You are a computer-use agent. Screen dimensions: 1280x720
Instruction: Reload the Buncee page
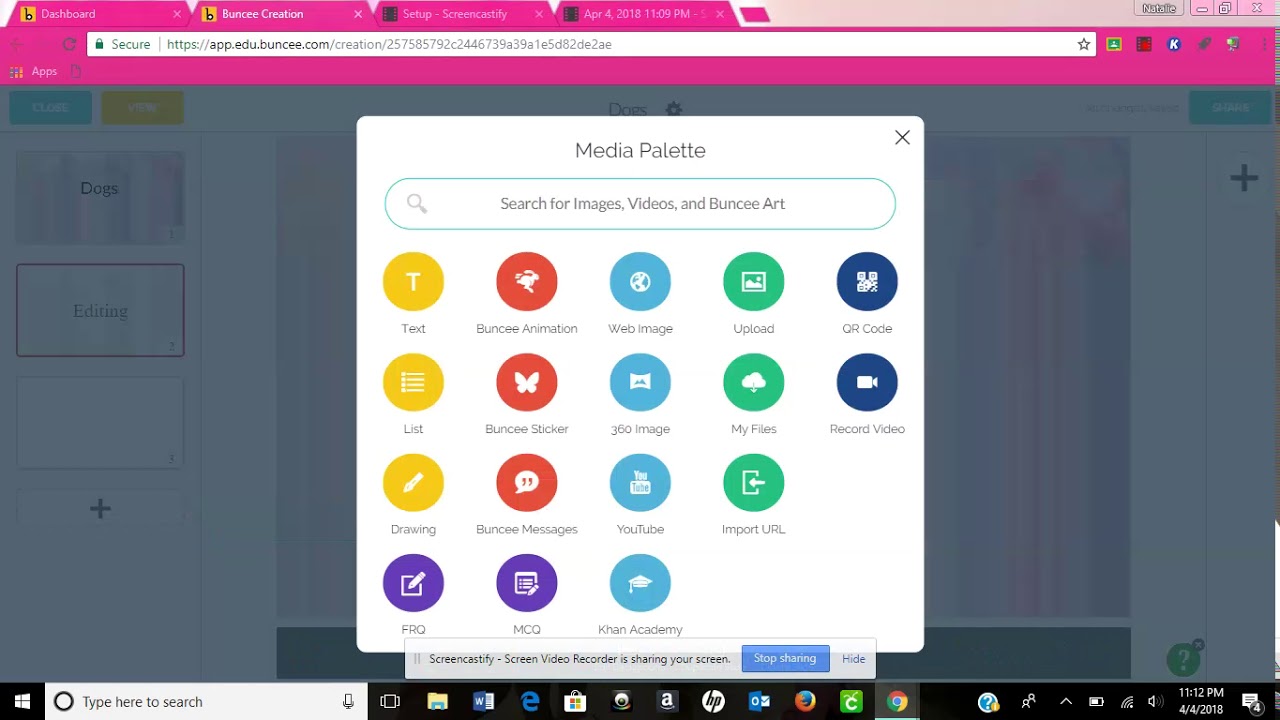[69, 44]
